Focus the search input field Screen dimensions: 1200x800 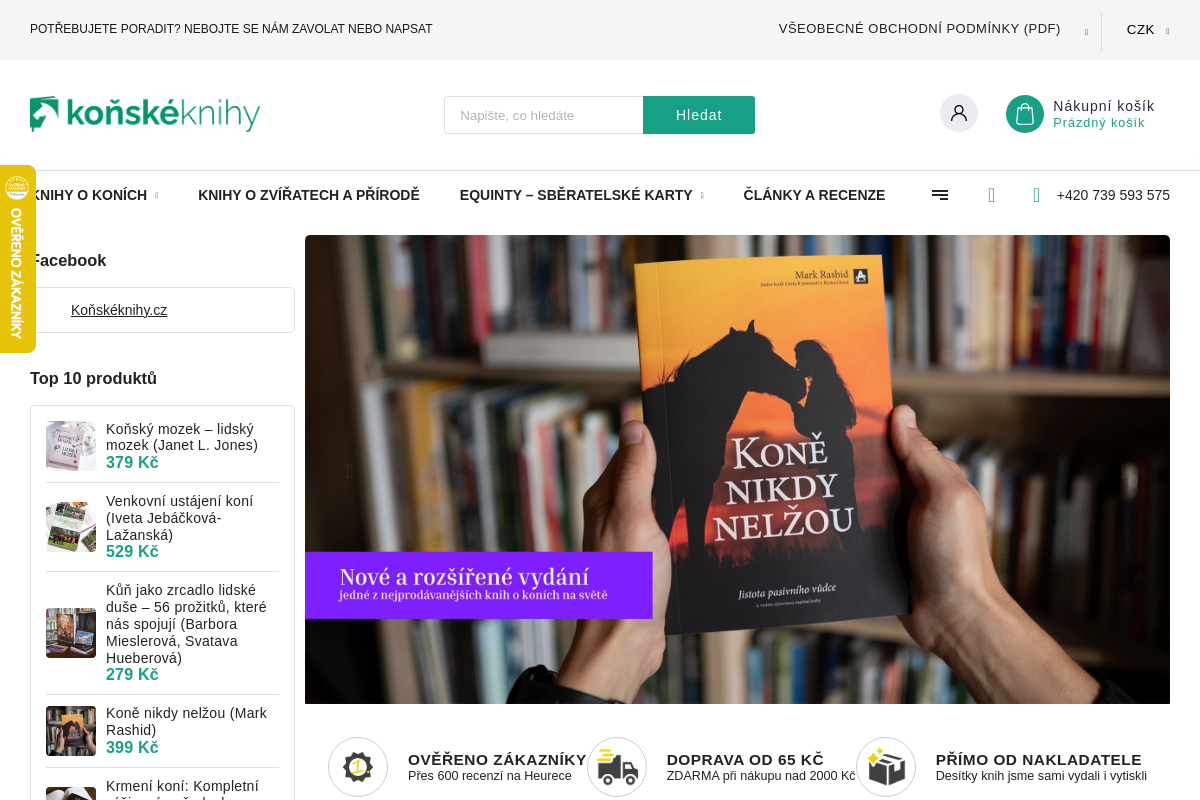tap(544, 115)
